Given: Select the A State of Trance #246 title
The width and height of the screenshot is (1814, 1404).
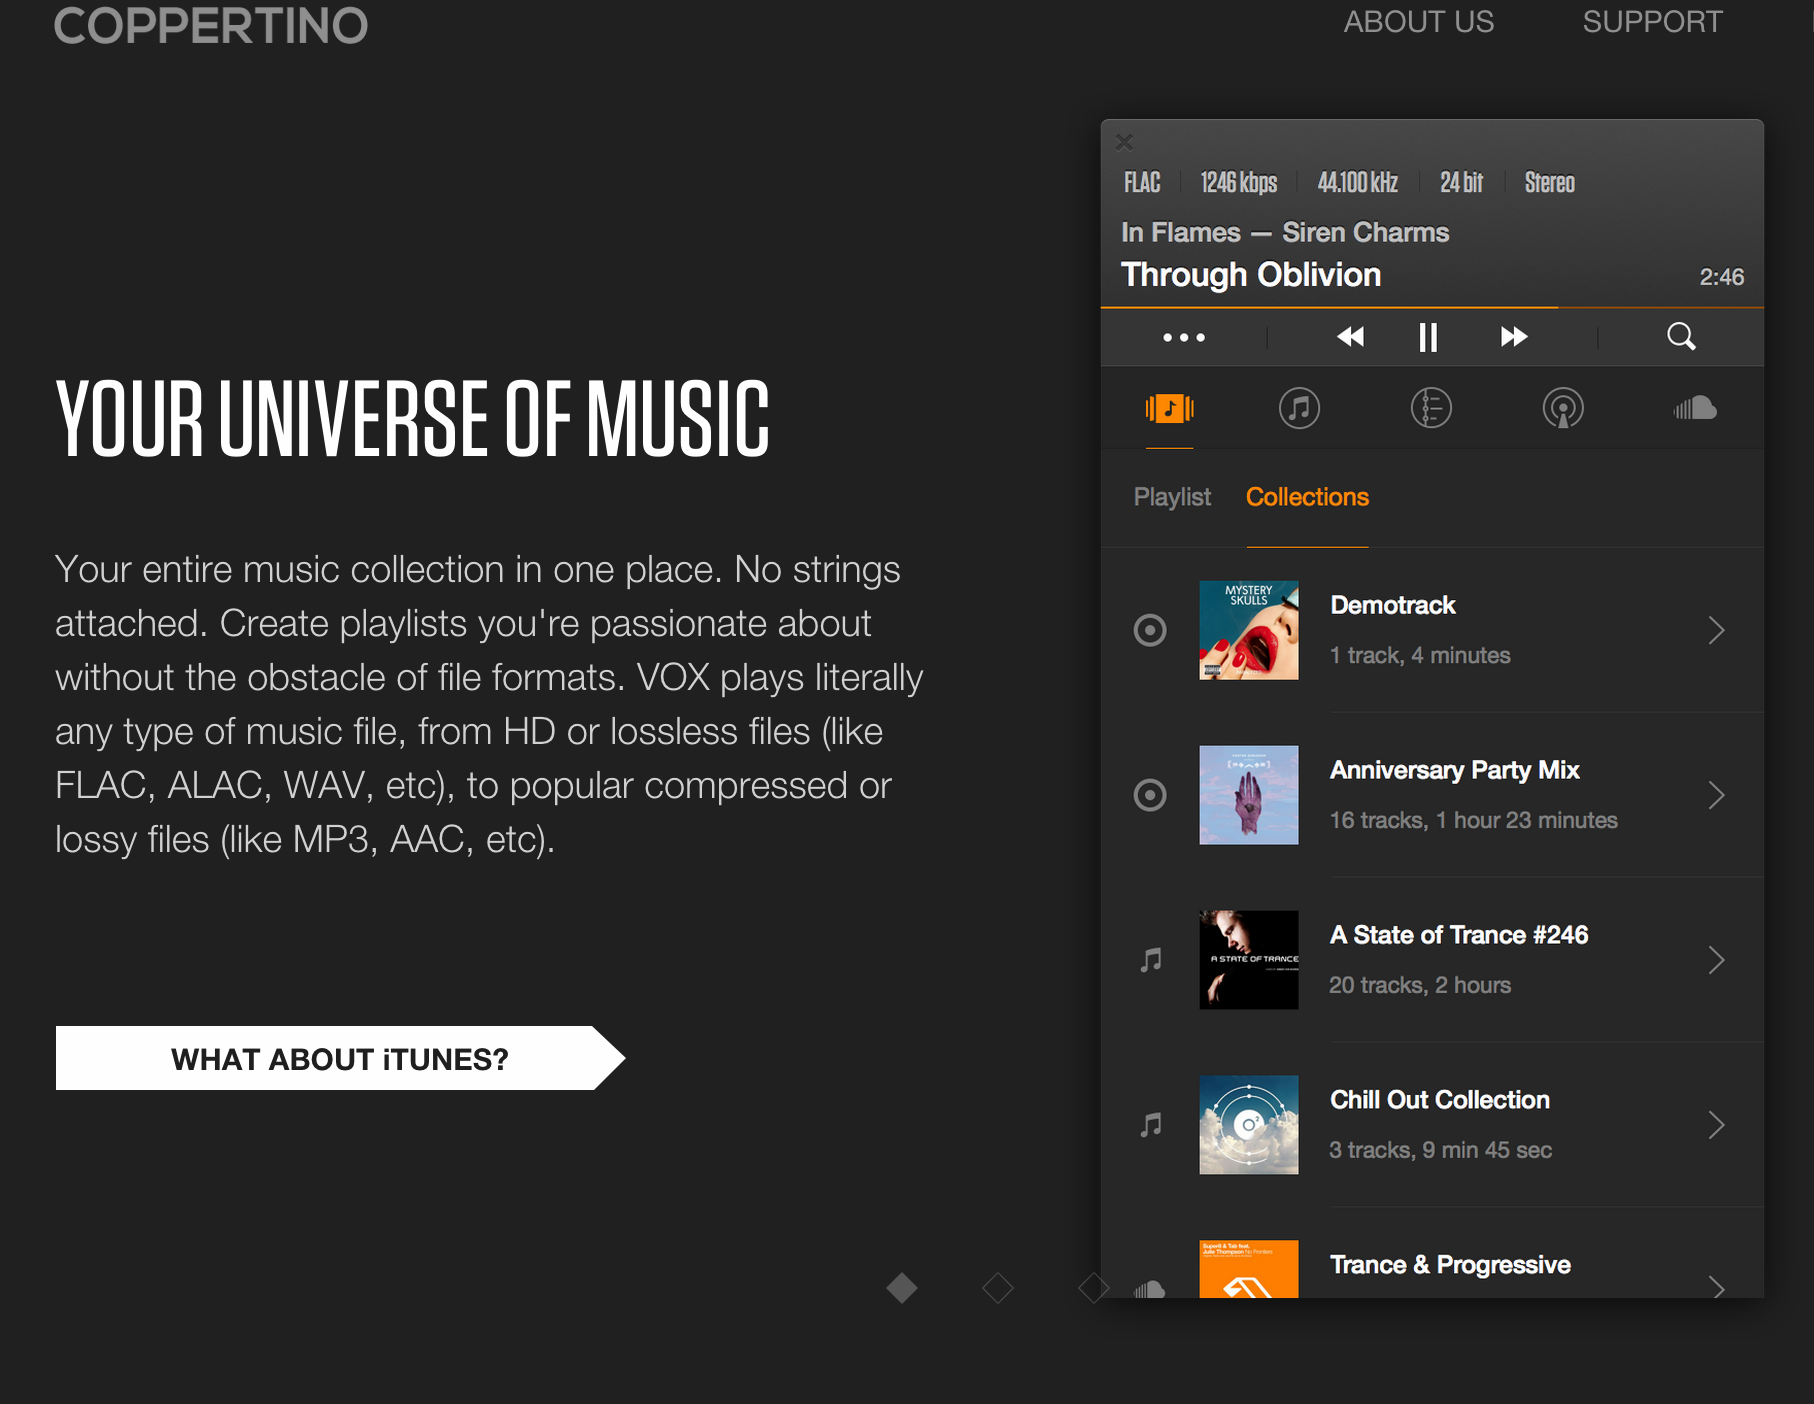Looking at the screenshot, I should pyautogui.click(x=1459, y=935).
